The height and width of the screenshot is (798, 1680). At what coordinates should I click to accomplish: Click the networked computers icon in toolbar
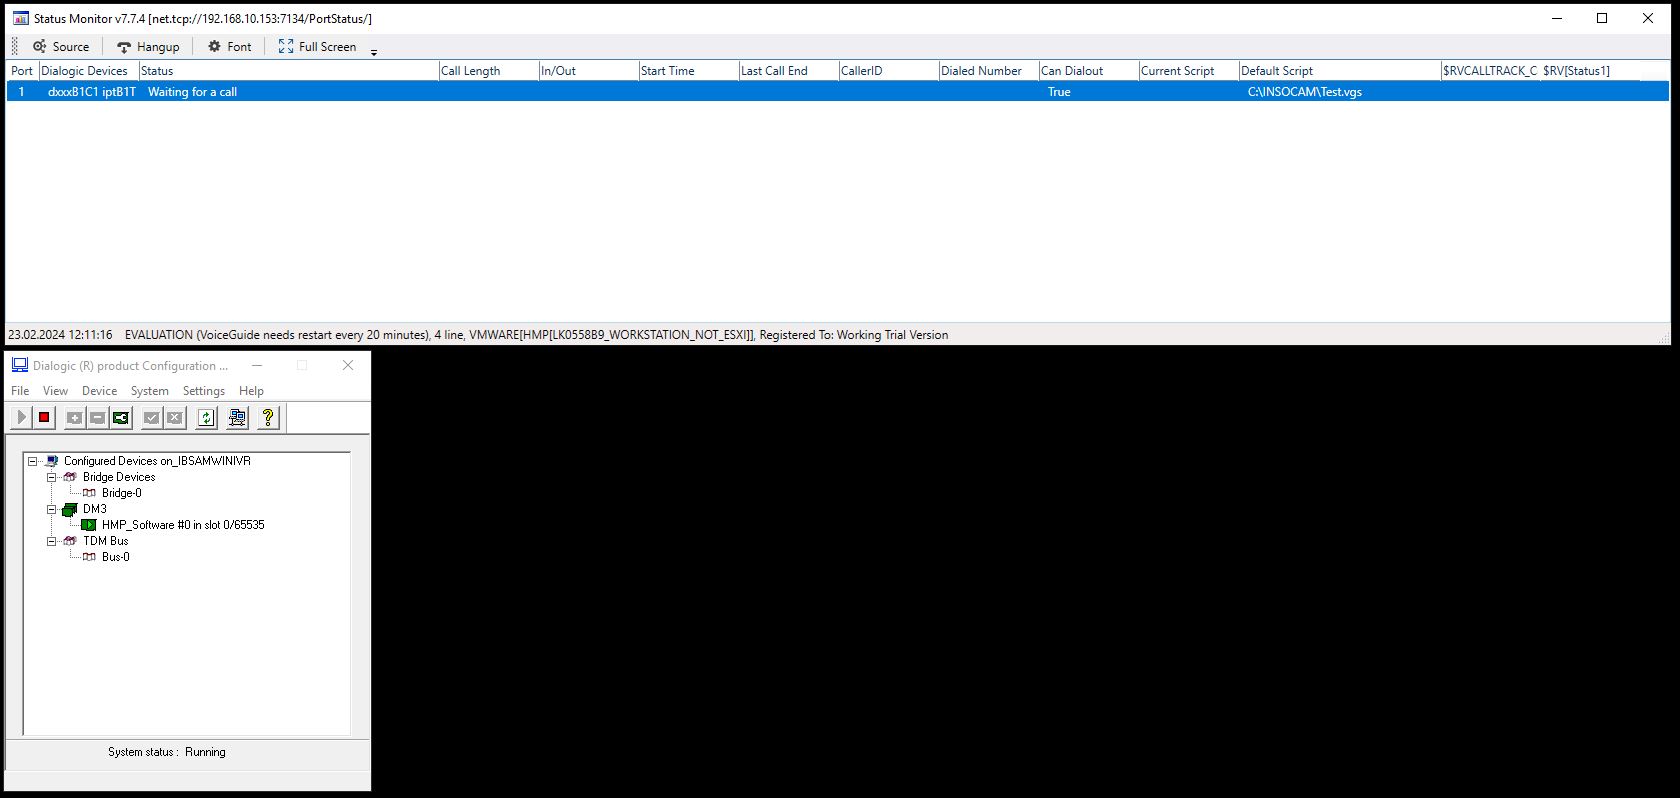pos(237,418)
